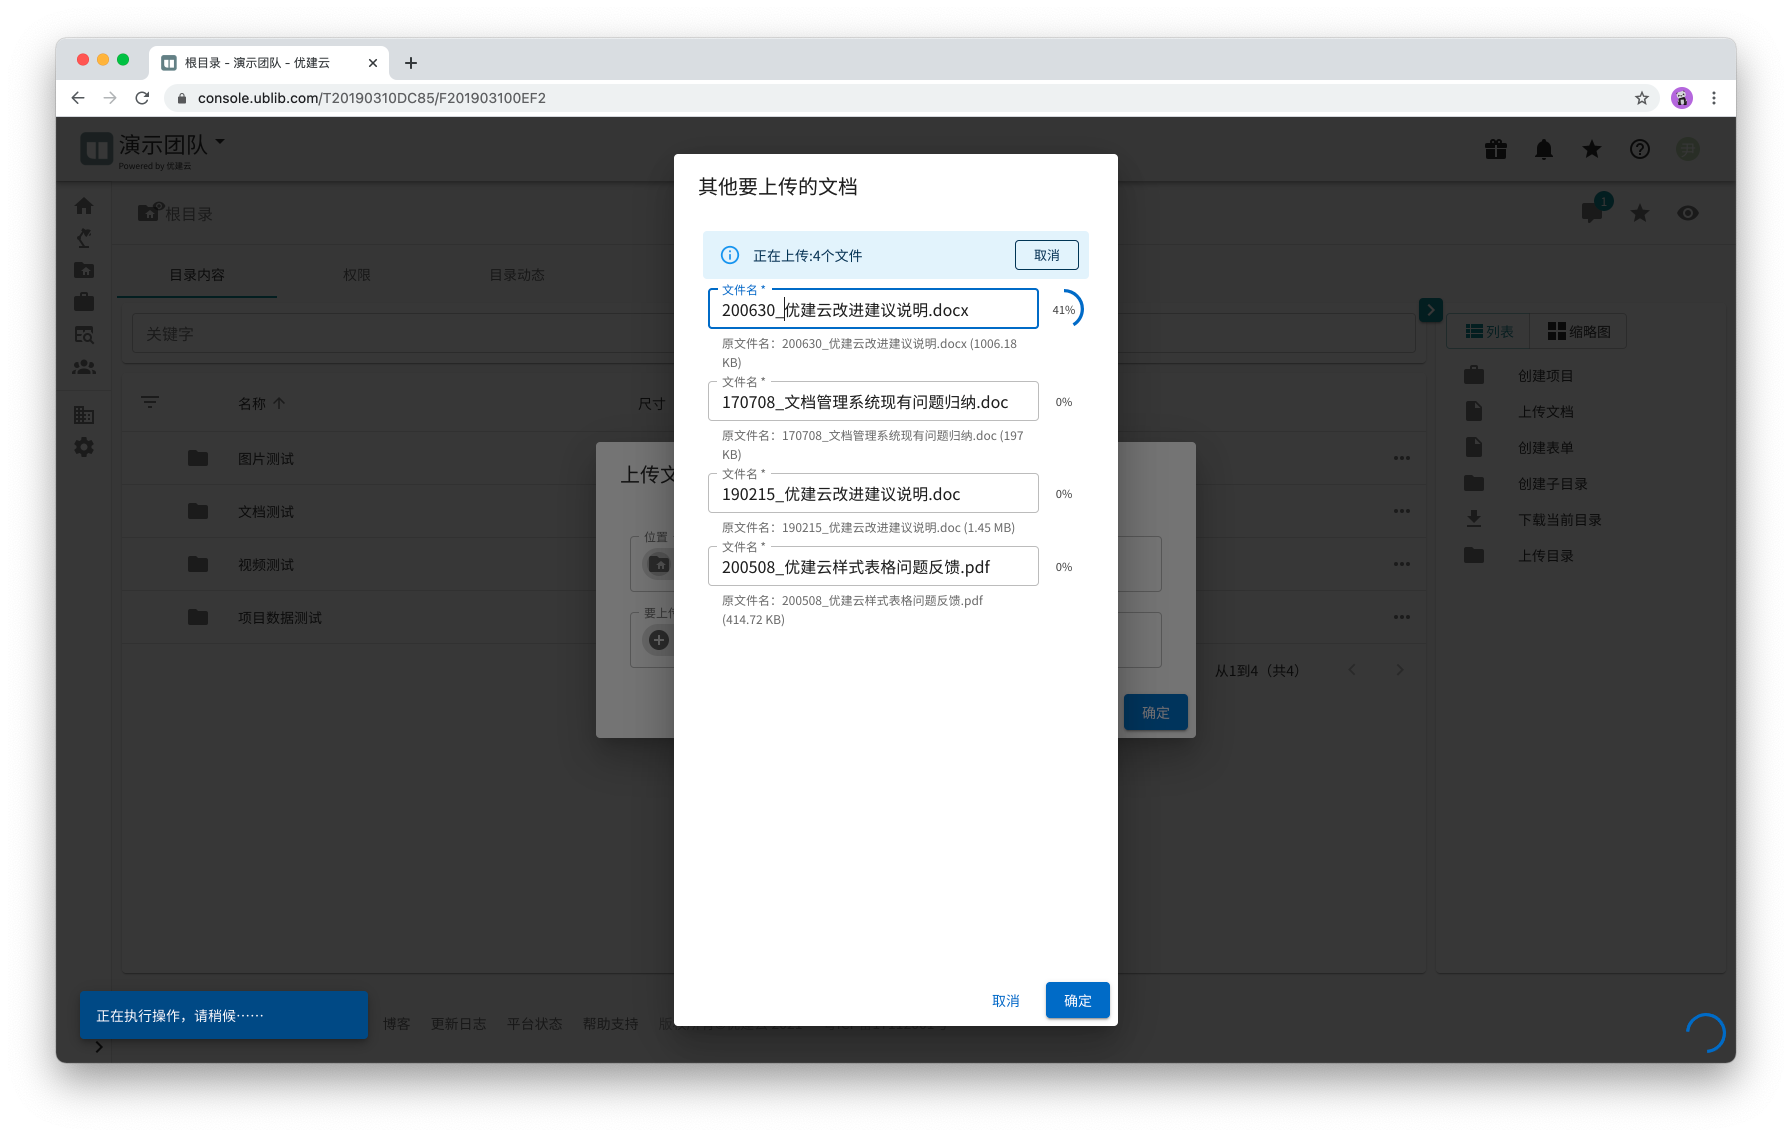Image resolution: width=1792 pixels, height=1137 pixels.
Task: Switch to the 目录动态 tab
Action: tap(517, 275)
